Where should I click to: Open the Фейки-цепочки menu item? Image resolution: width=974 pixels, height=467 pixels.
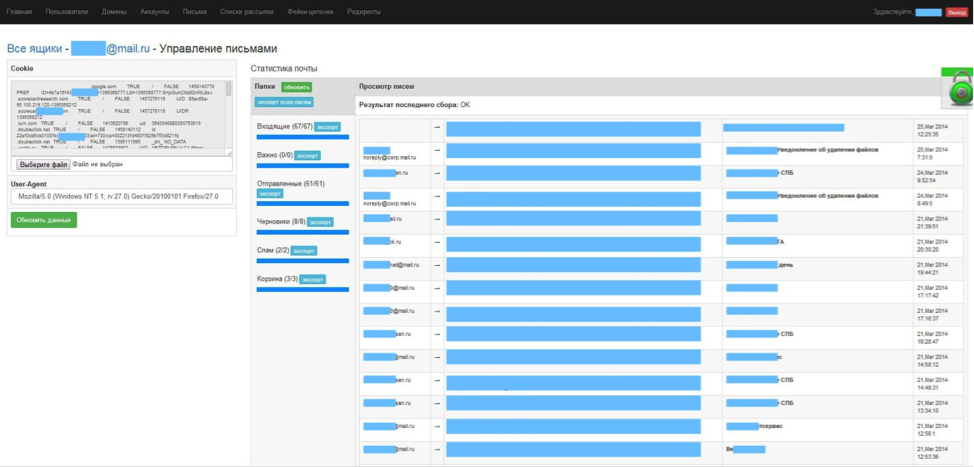[311, 12]
